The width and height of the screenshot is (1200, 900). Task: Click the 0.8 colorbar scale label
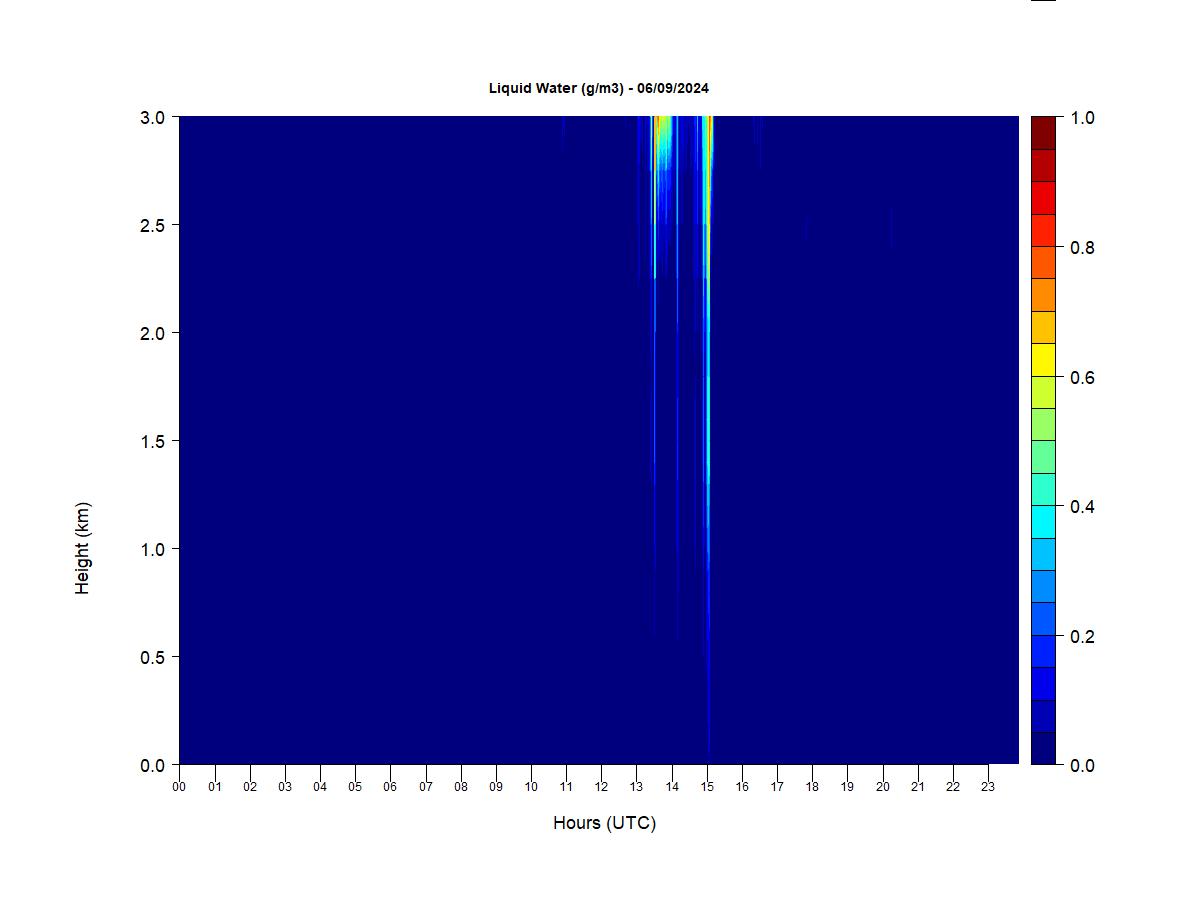(1082, 248)
